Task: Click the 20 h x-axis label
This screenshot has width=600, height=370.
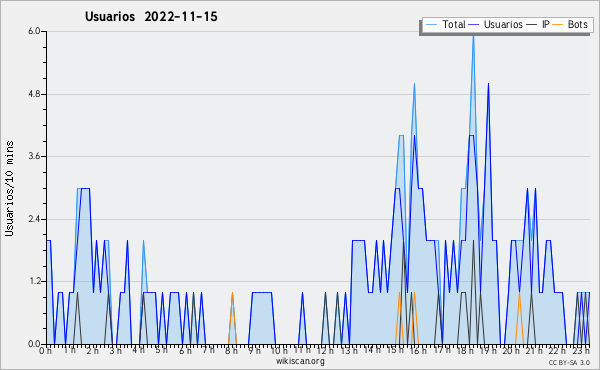Action: pyautogui.click(x=512, y=351)
